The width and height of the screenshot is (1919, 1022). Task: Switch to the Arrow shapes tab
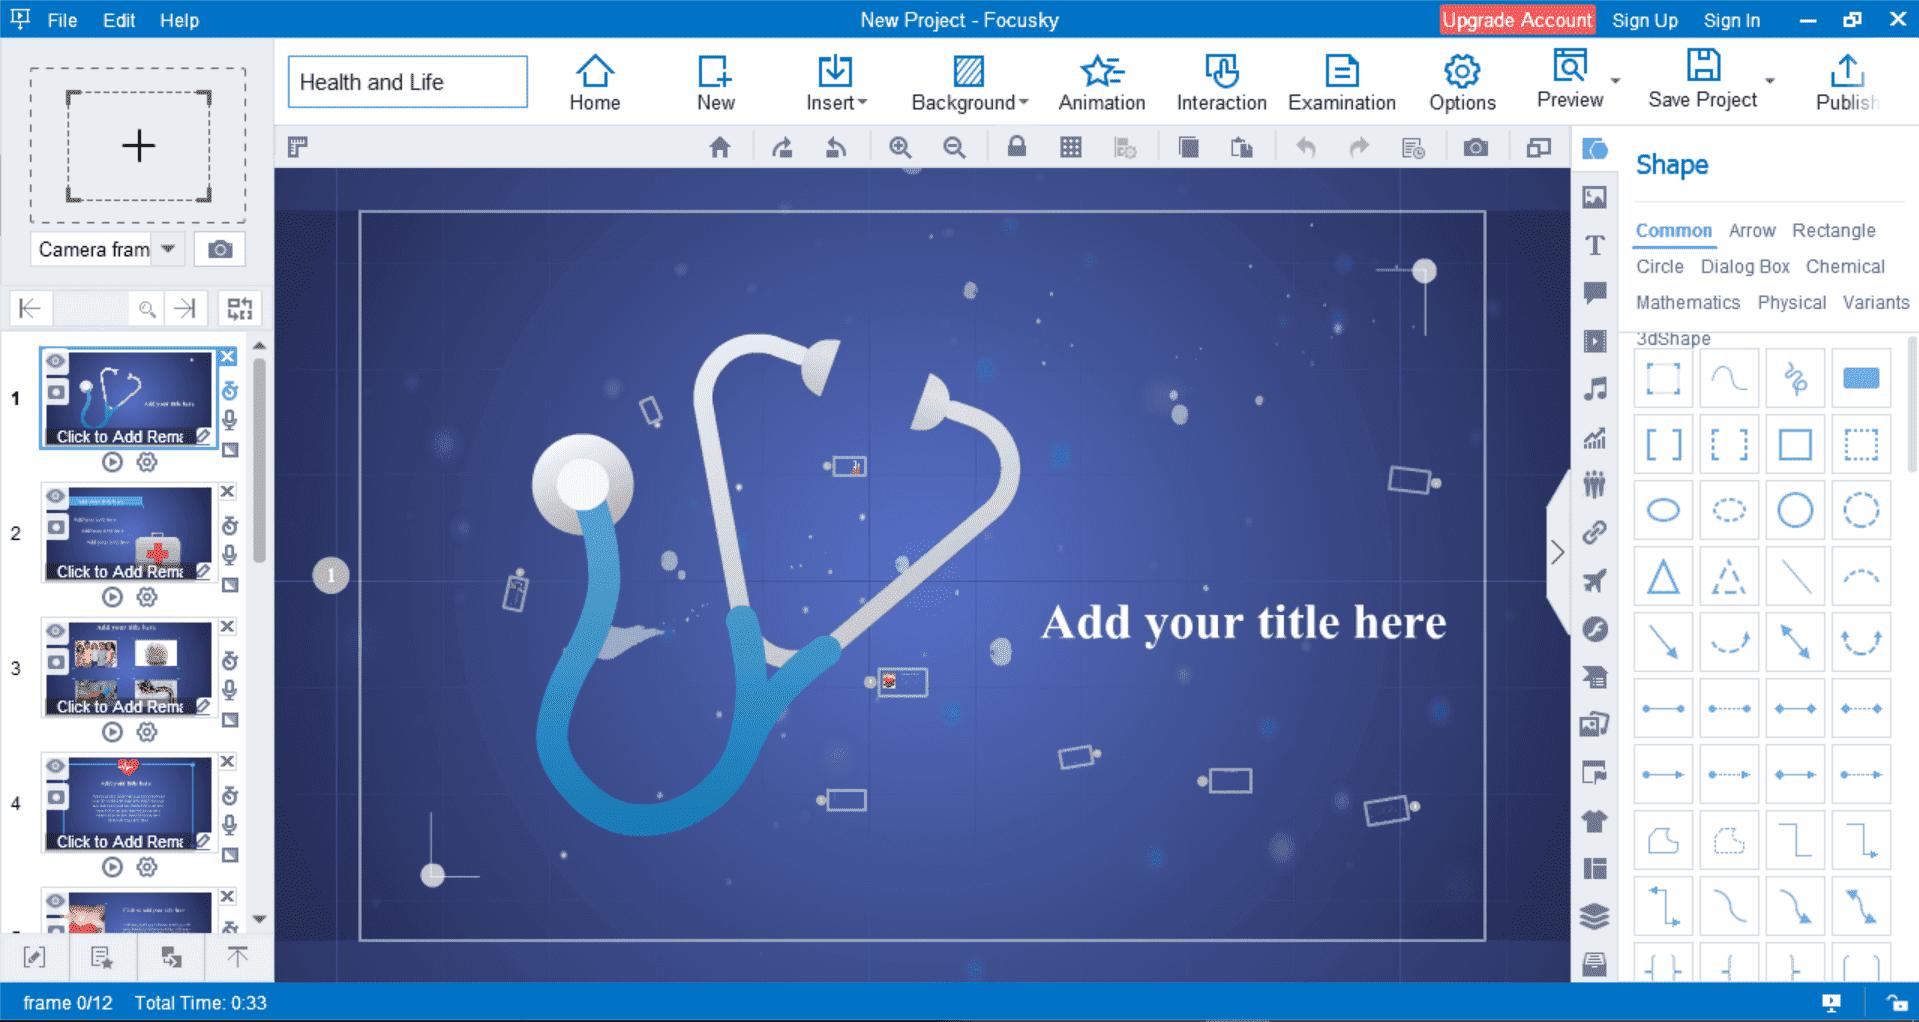tap(1752, 230)
